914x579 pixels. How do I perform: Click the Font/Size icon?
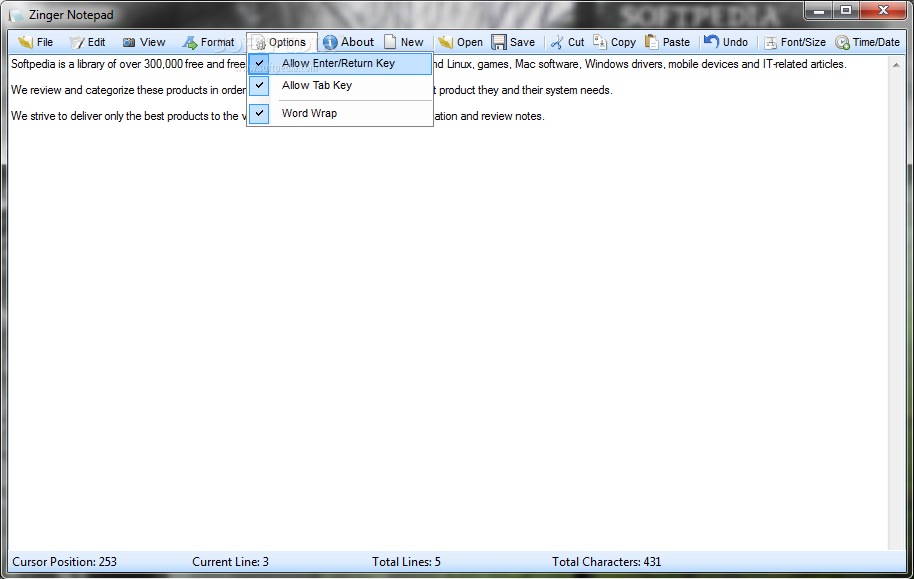coord(771,43)
